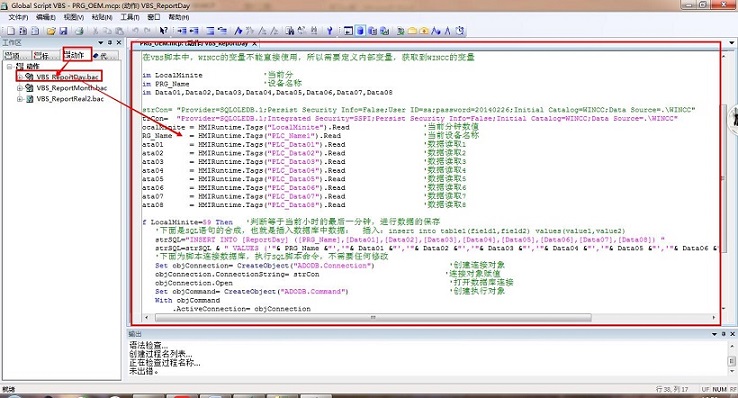This screenshot has width=738, height=398.
Task: Close the VBS_ReportDay editor tab
Action: coord(254,44)
